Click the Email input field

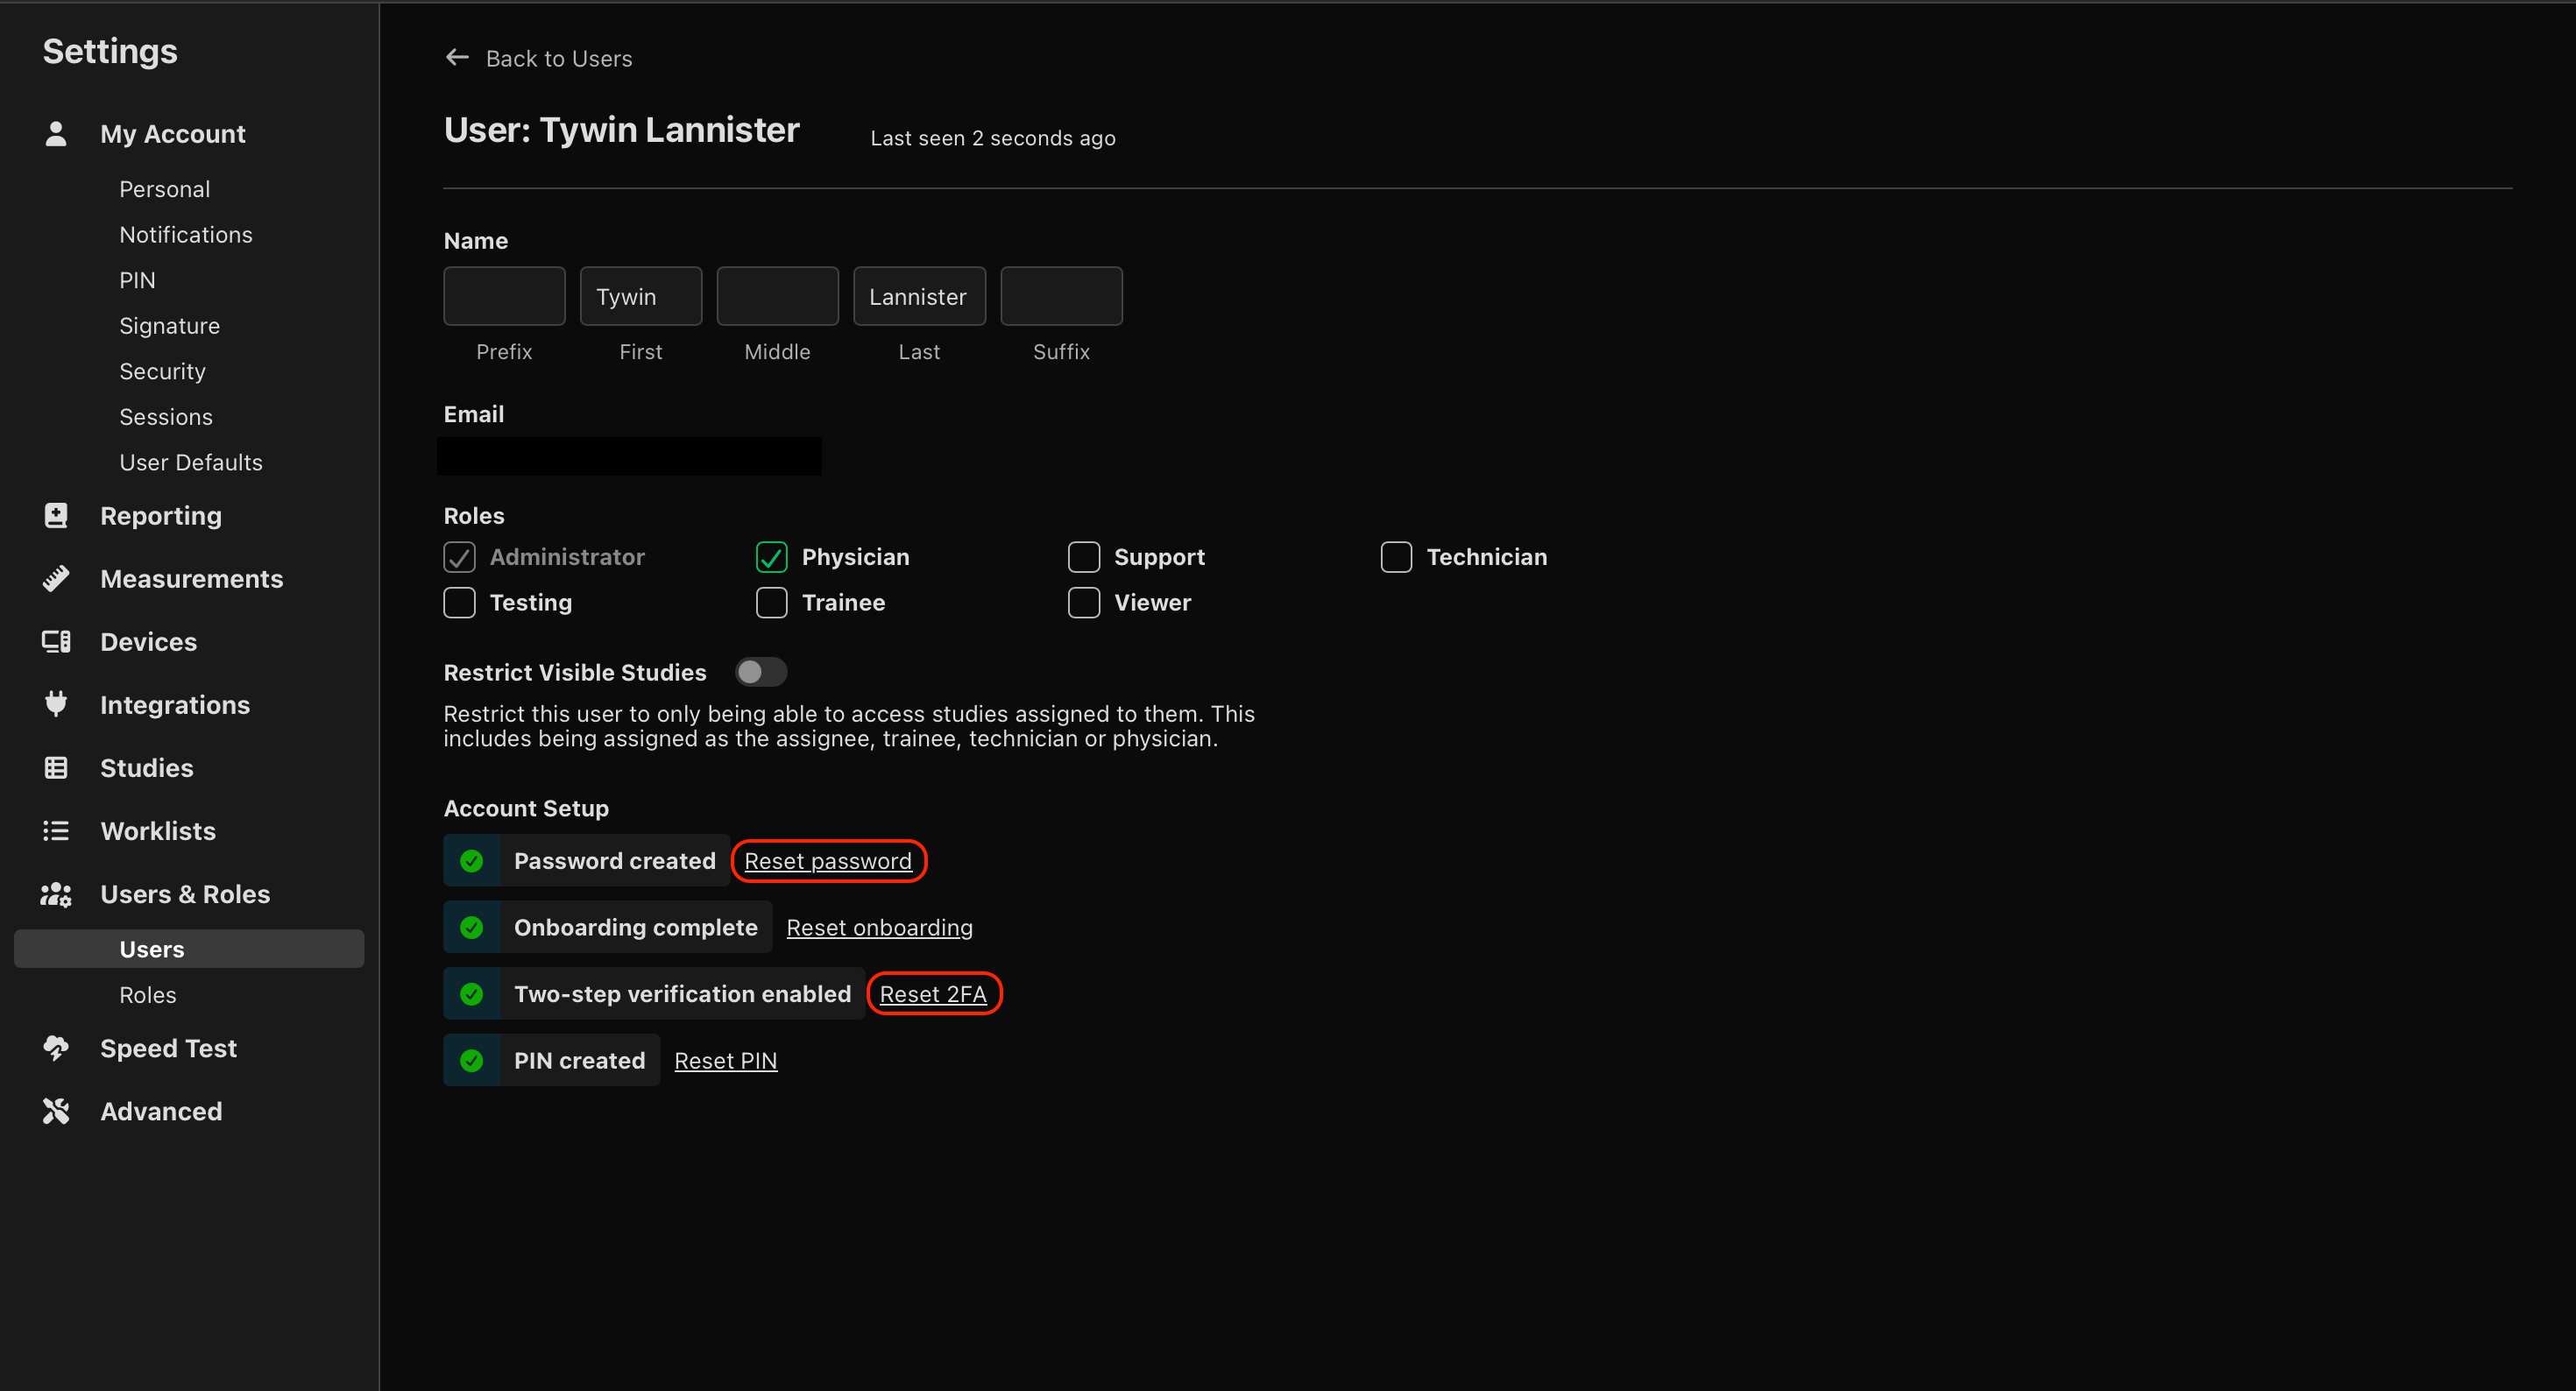click(x=630, y=456)
